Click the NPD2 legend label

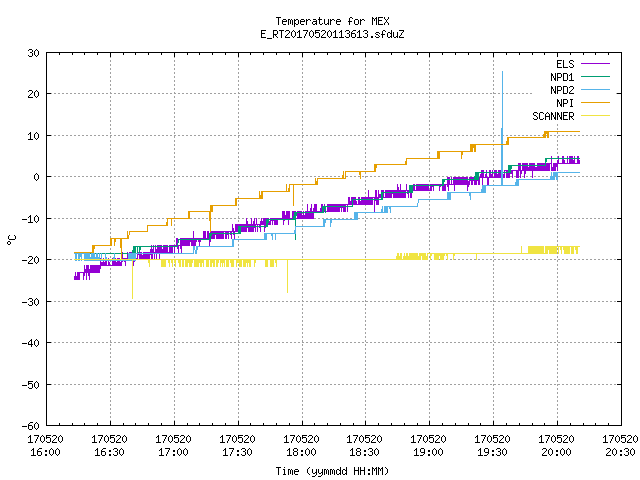tap(562, 90)
